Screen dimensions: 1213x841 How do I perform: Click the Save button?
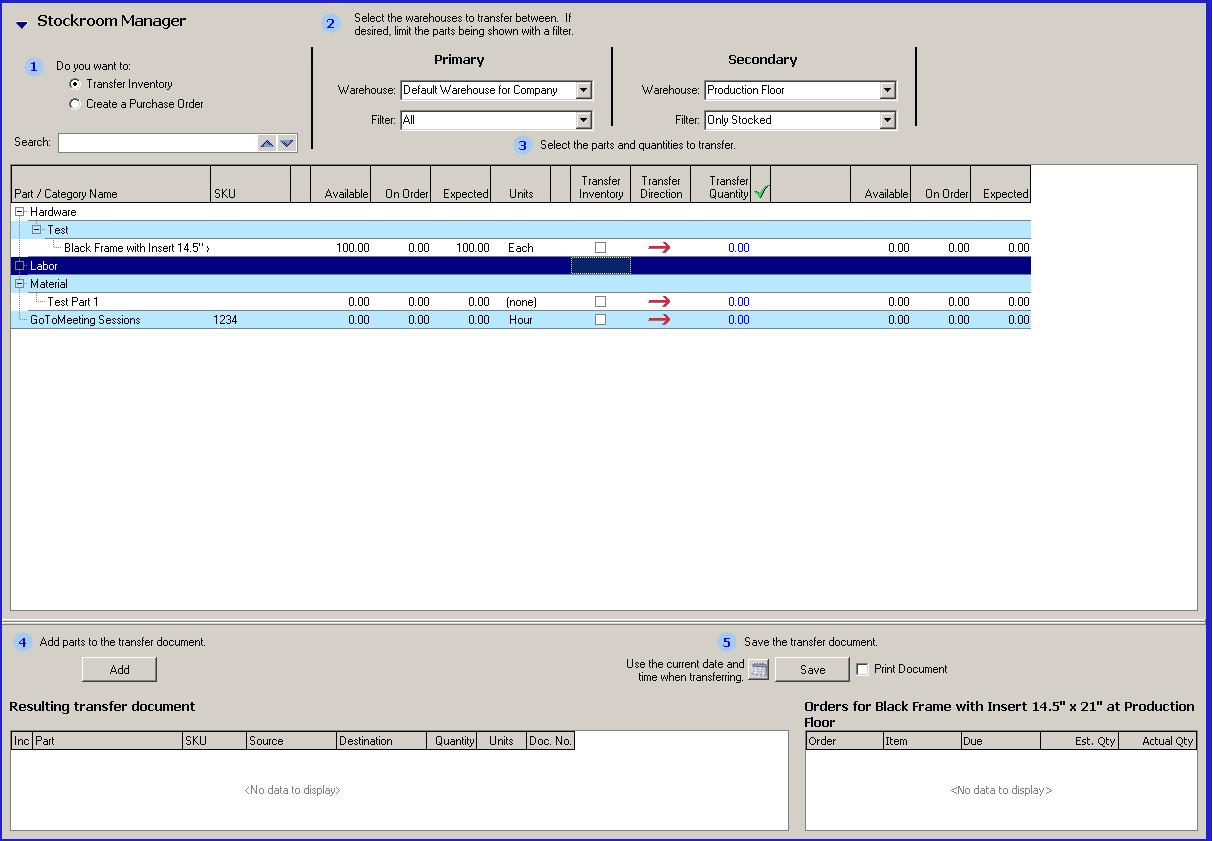point(812,670)
